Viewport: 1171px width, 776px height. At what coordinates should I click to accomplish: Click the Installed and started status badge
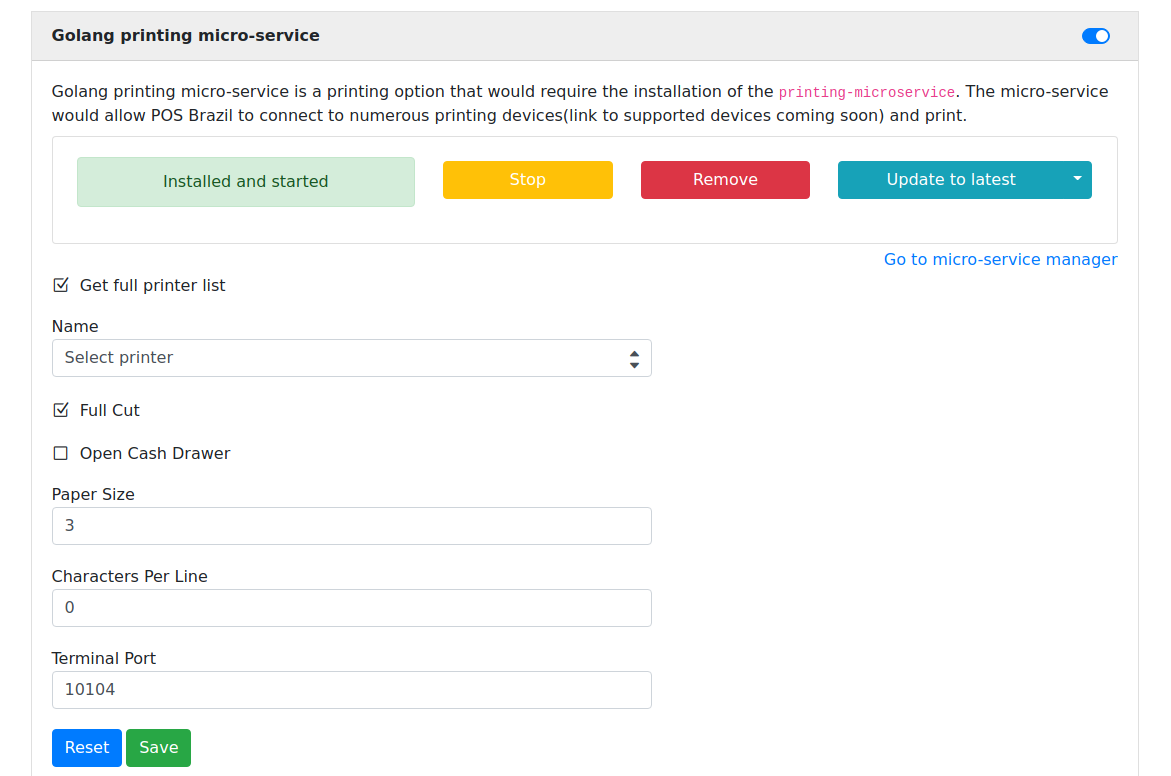tap(246, 181)
